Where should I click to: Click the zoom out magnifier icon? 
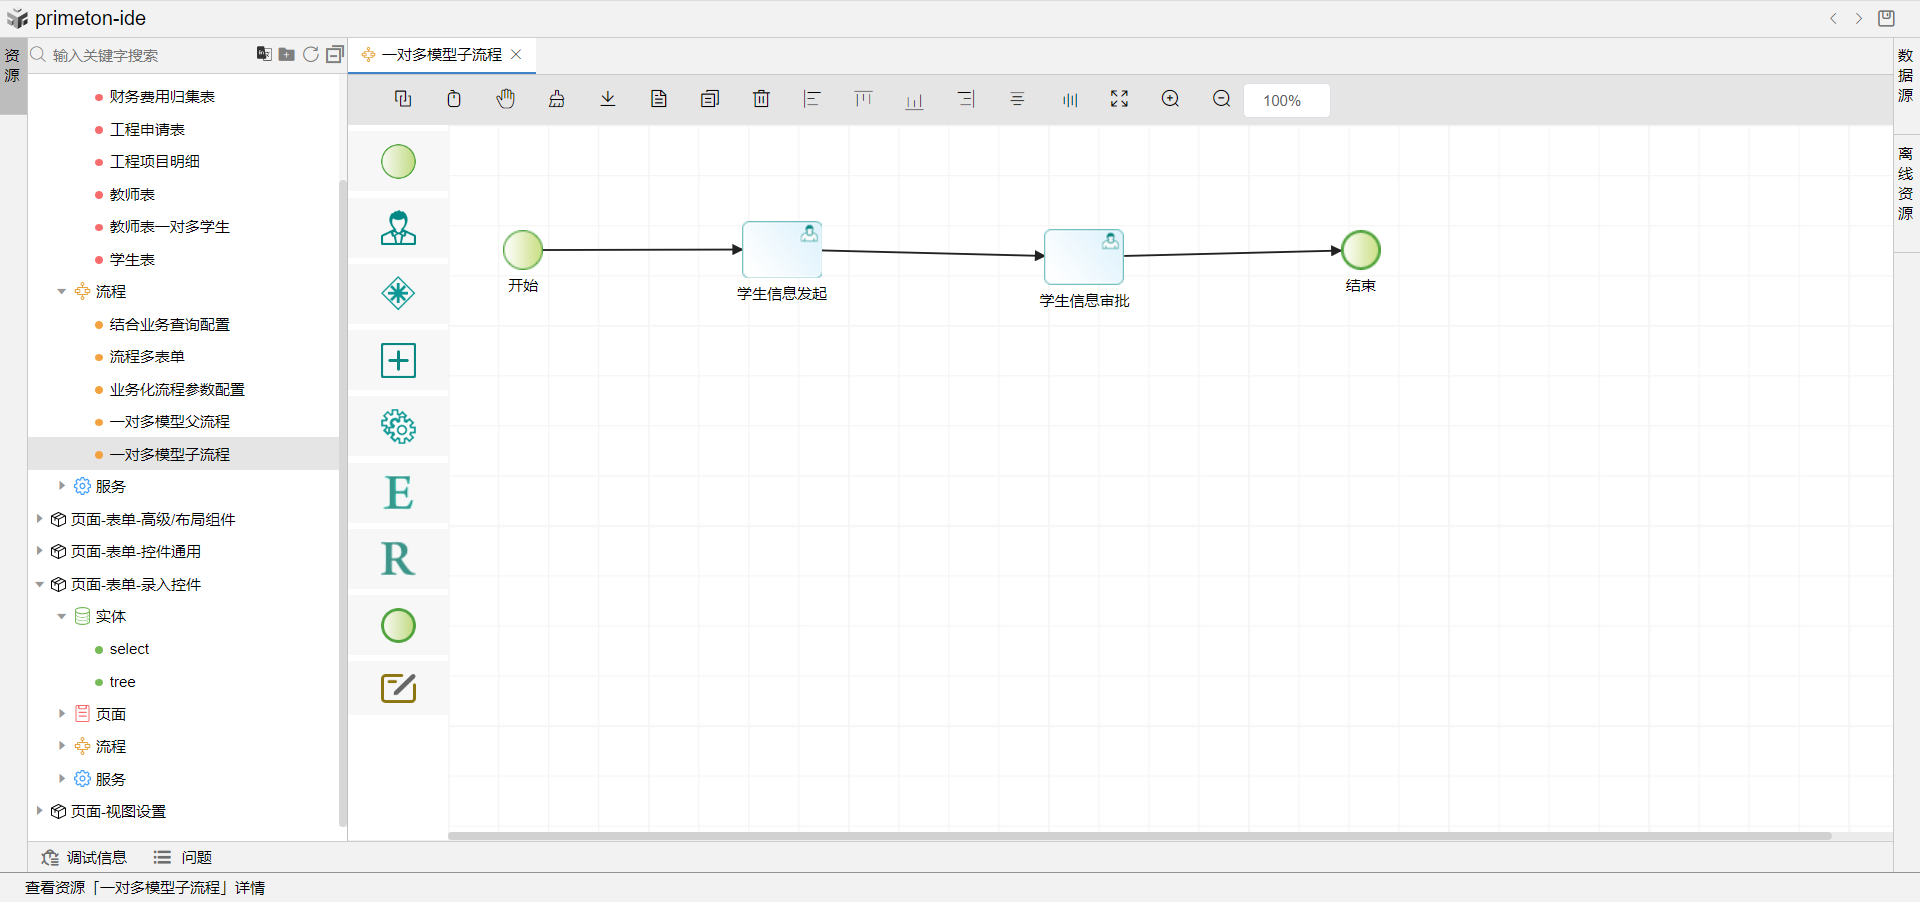click(x=1221, y=99)
